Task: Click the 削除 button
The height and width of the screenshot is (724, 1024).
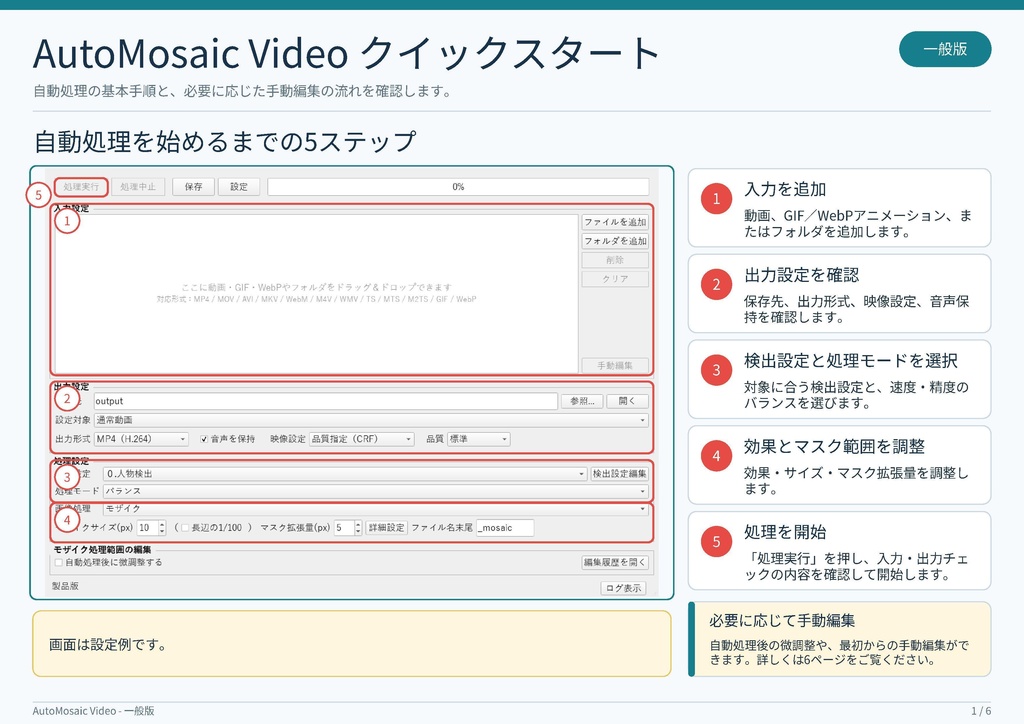Action: point(615,260)
